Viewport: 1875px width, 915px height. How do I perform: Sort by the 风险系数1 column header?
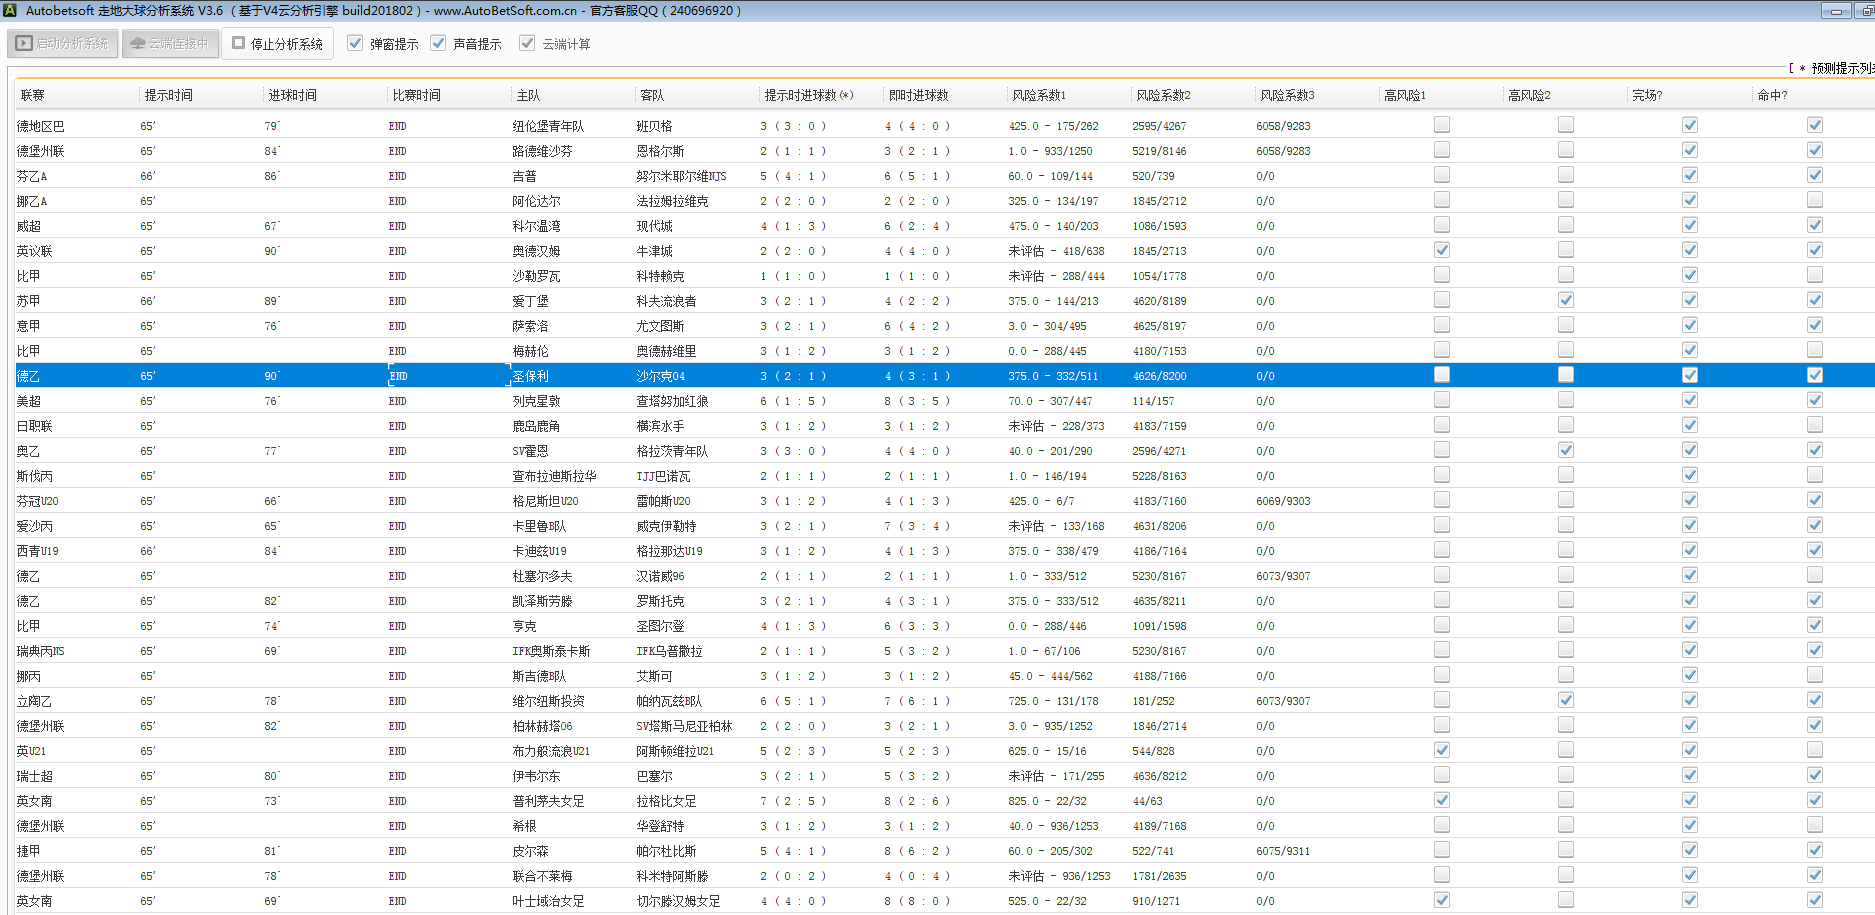pos(1038,95)
